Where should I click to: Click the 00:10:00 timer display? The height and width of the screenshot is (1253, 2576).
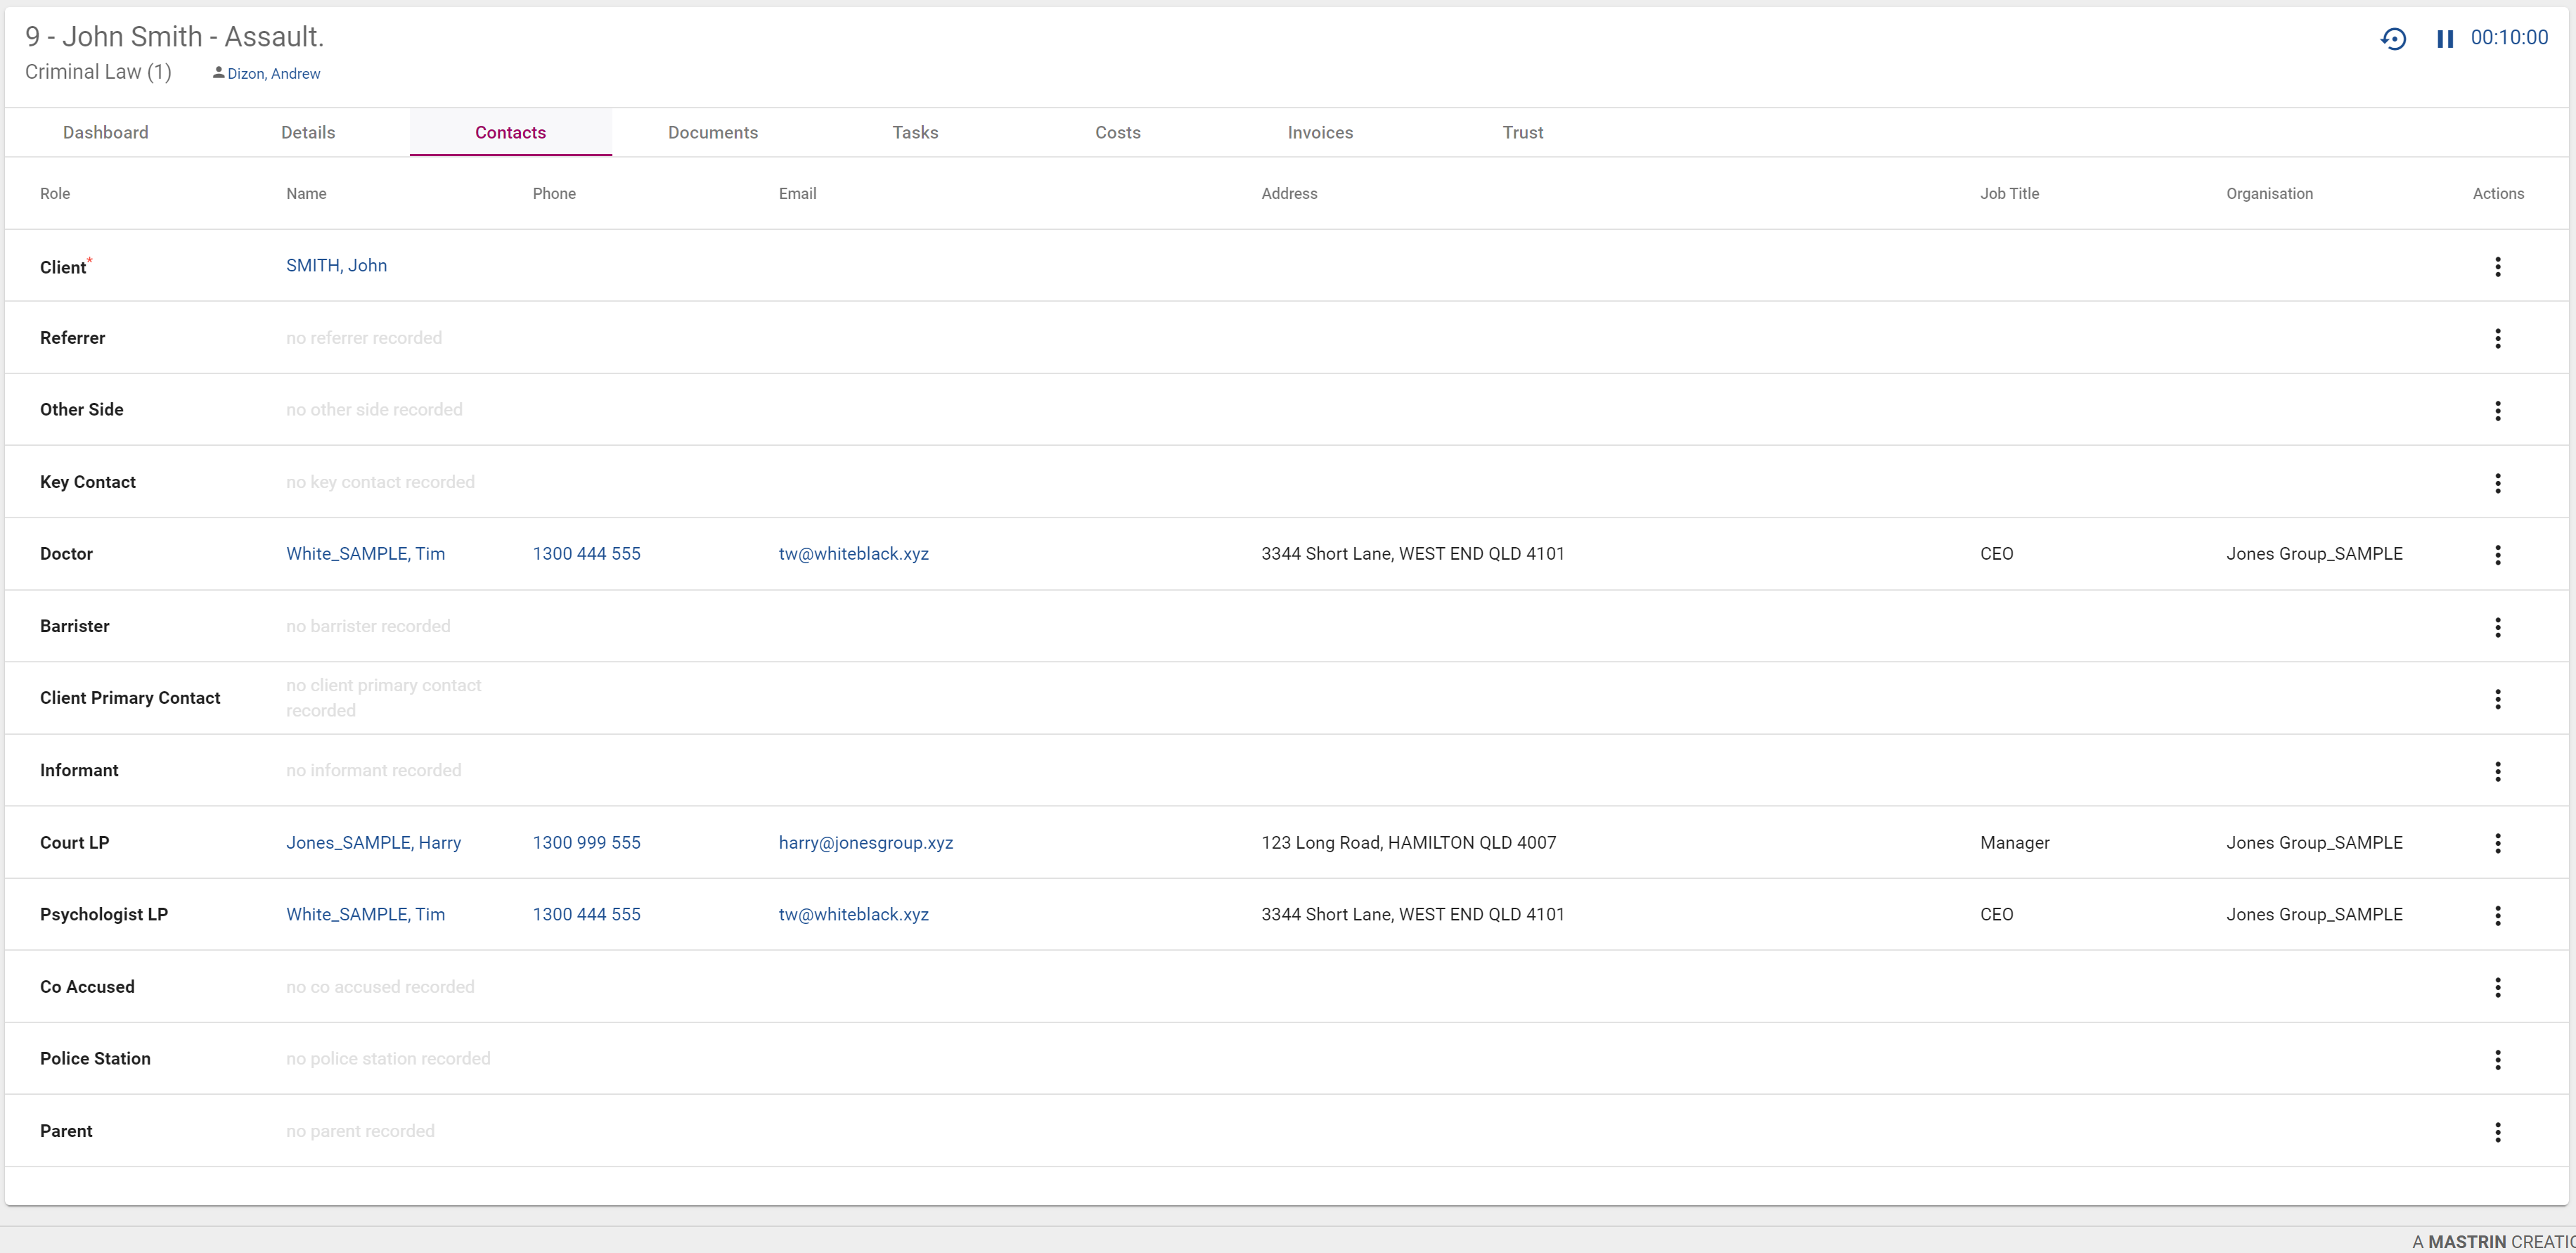click(2509, 38)
